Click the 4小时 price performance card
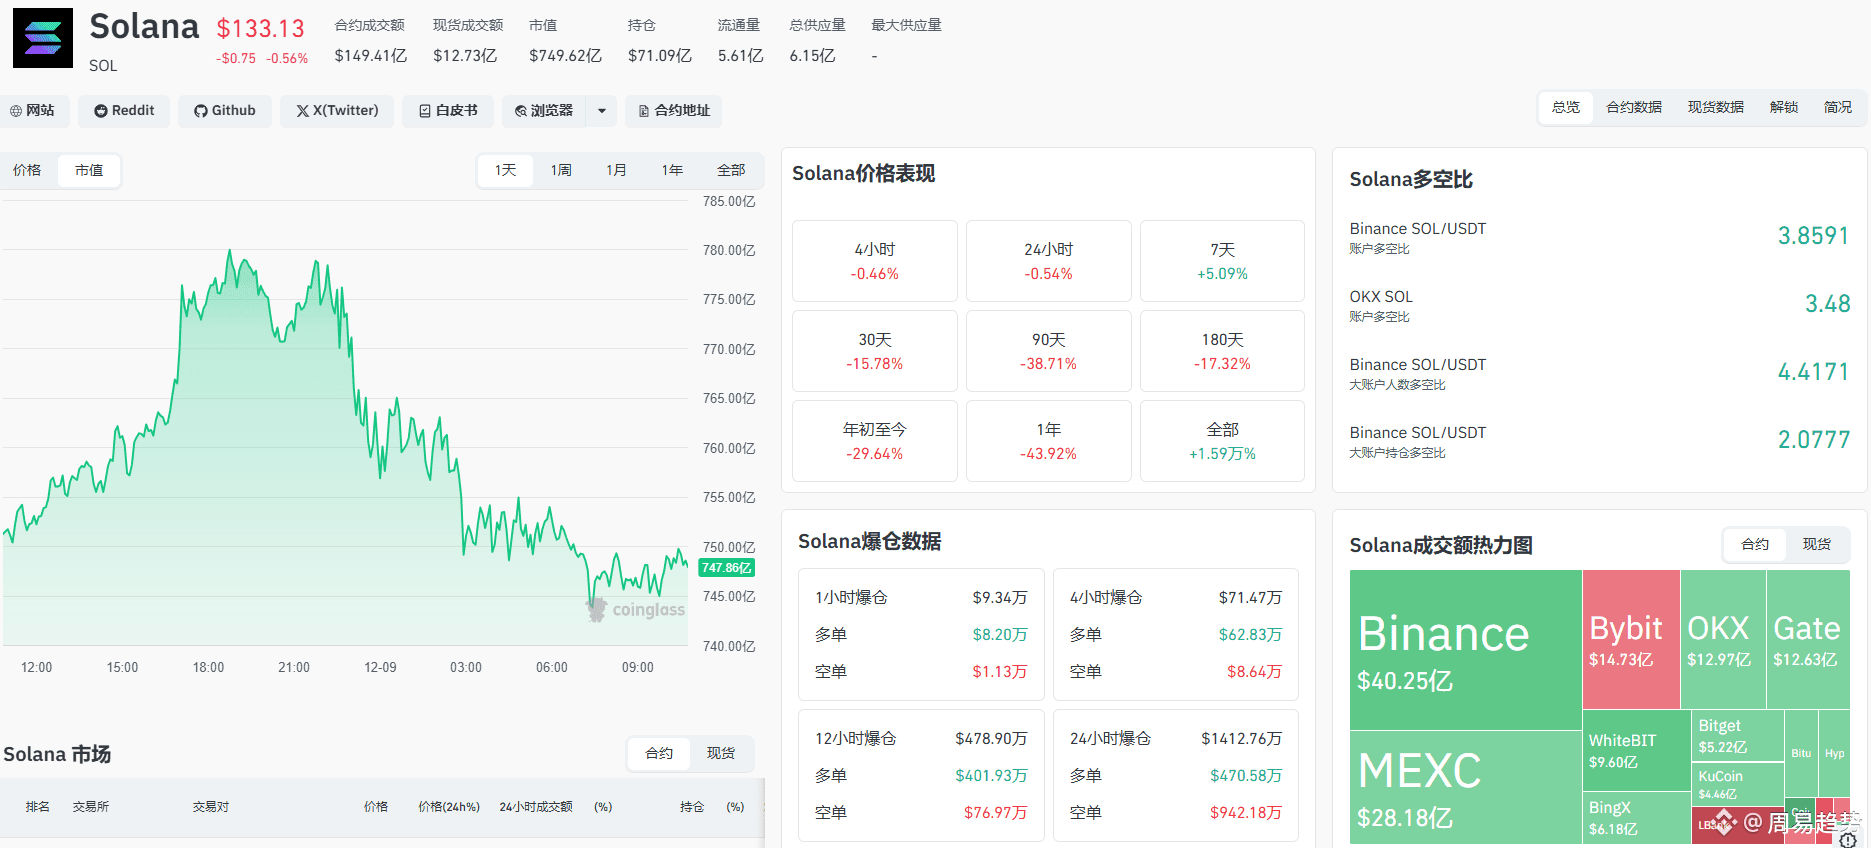Screen dimensions: 1871x848 pos(874,261)
